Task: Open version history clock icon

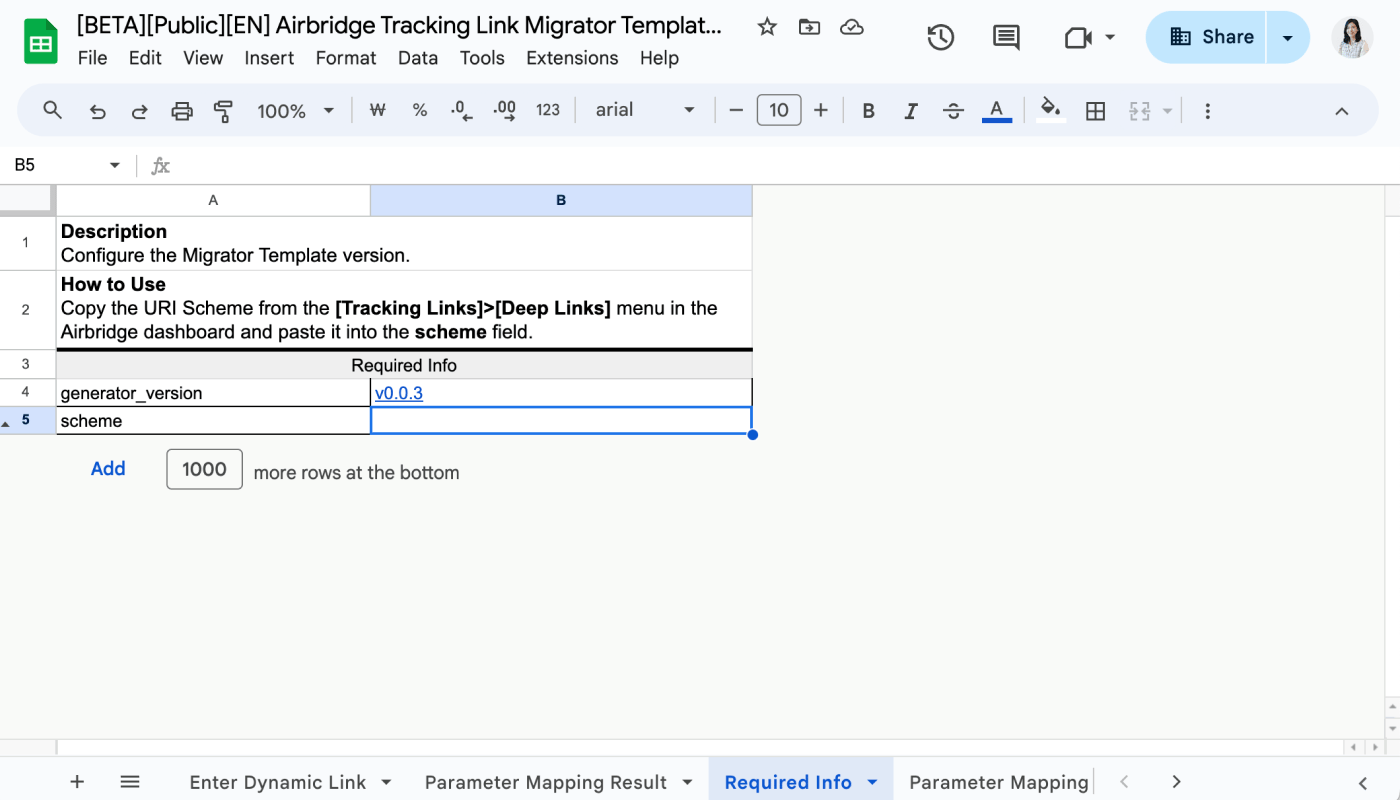Action: [940, 38]
